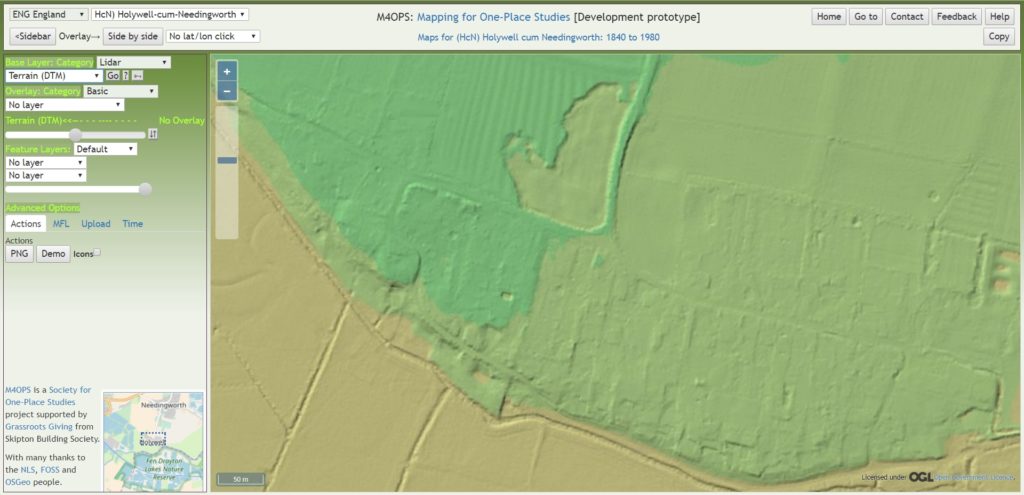Image resolution: width=1024 pixels, height=495 pixels.
Task: Switch to the MFL tab
Action: (61, 223)
